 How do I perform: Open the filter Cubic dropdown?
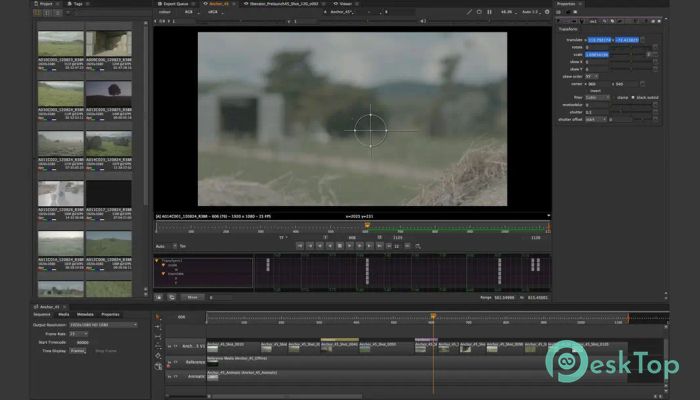click(x=597, y=97)
